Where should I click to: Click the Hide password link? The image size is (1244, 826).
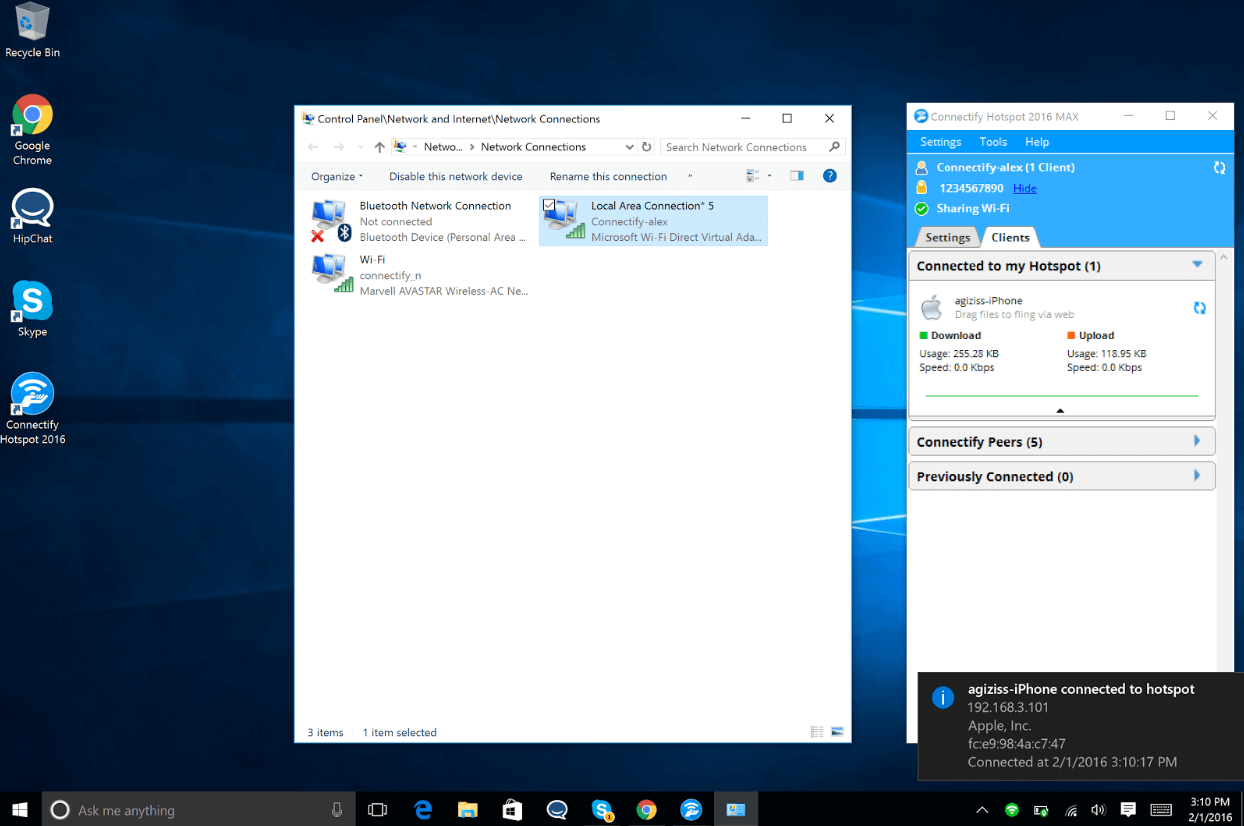(x=1025, y=188)
